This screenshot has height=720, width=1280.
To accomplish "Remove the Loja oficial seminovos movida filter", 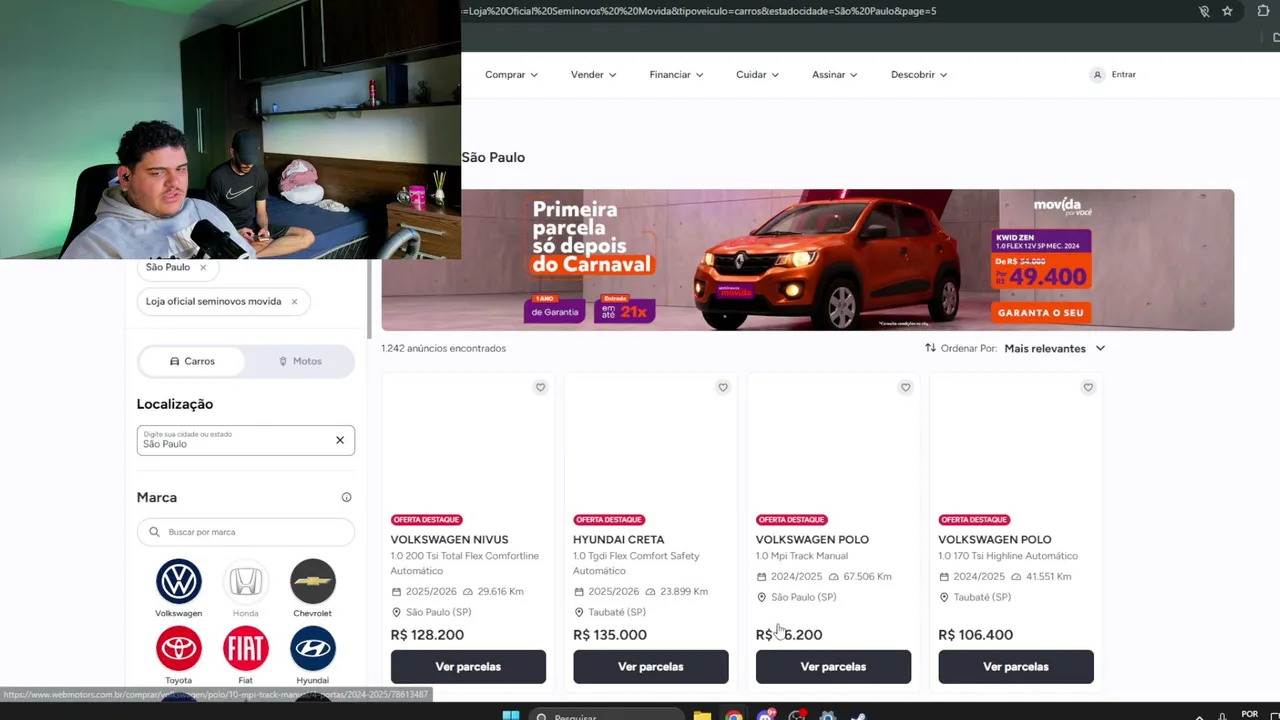I will (294, 301).
